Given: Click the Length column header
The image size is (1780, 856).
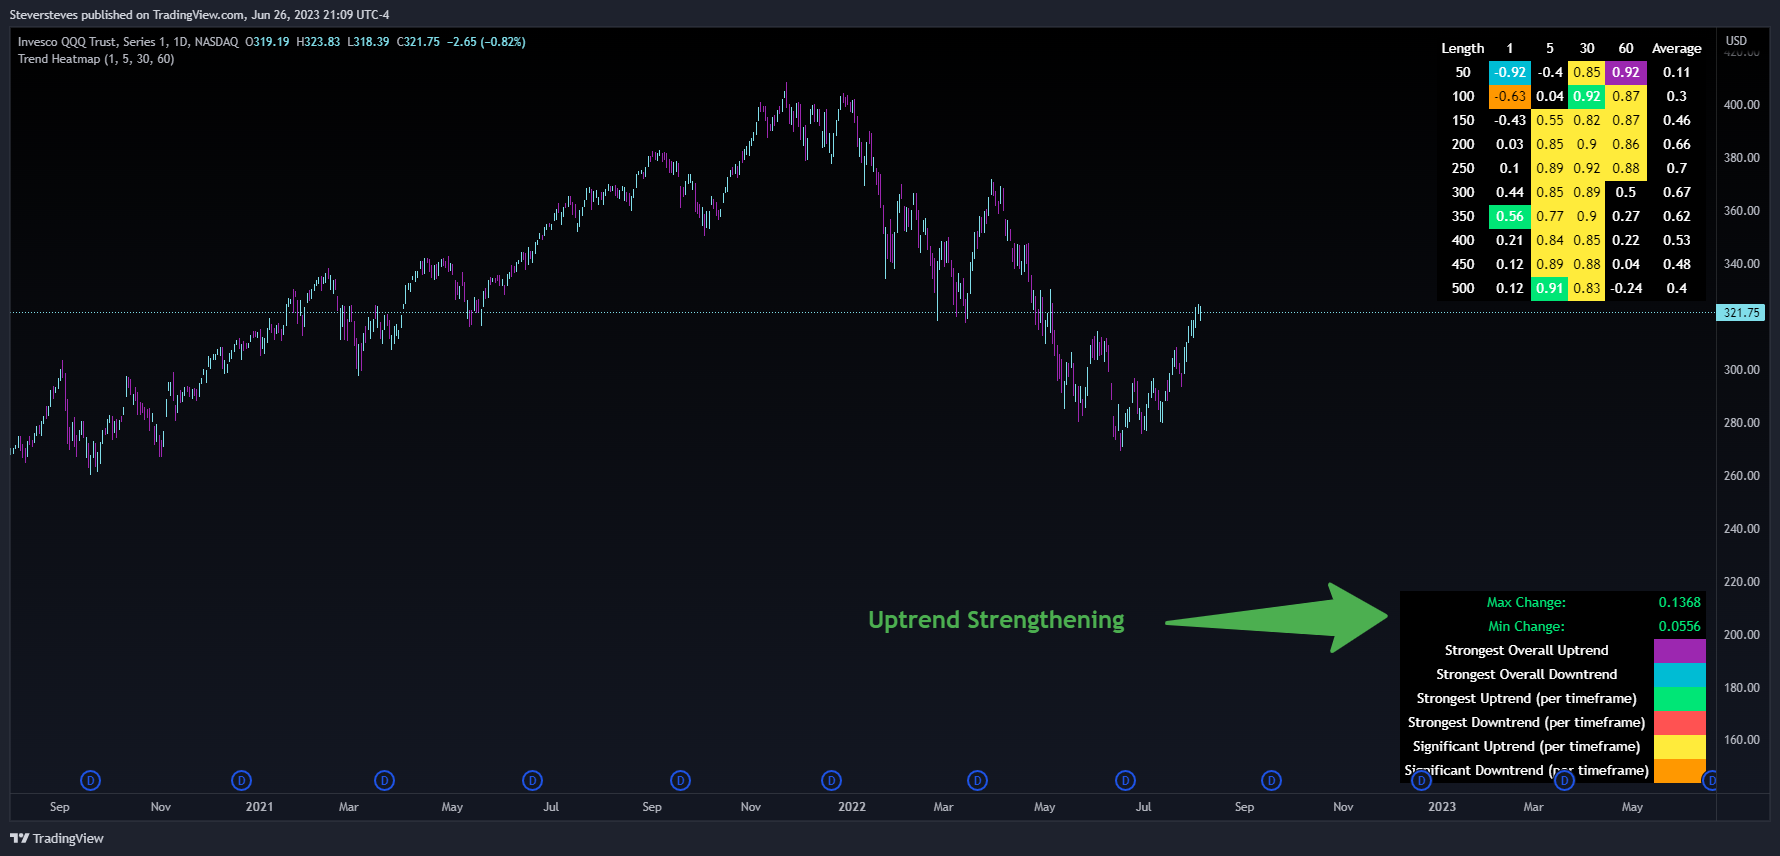Looking at the screenshot, I should (1463, 48).
